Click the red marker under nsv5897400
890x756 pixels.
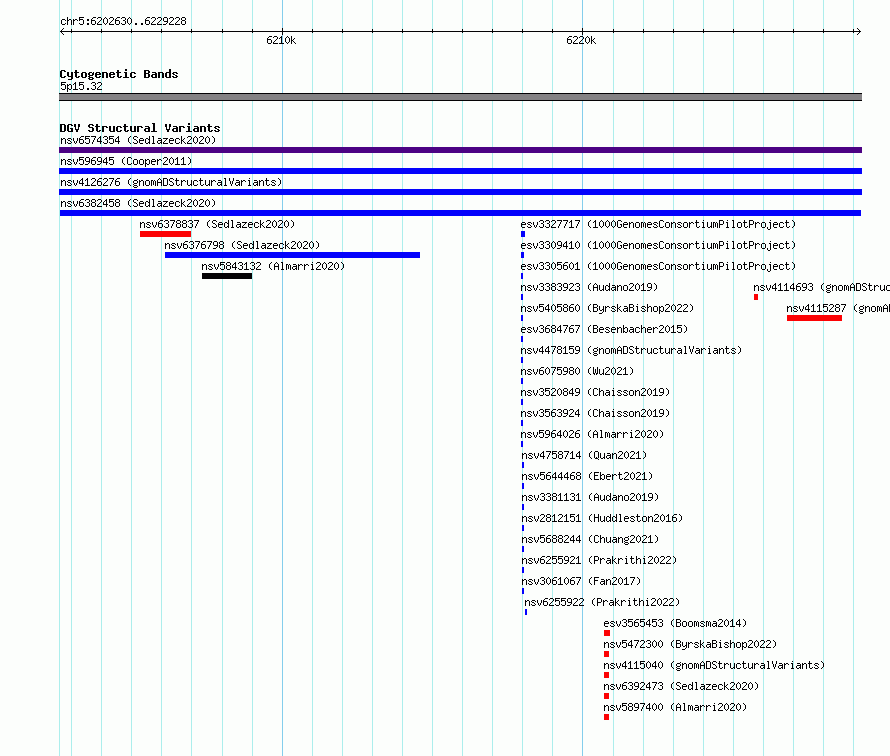click(607, 717)
